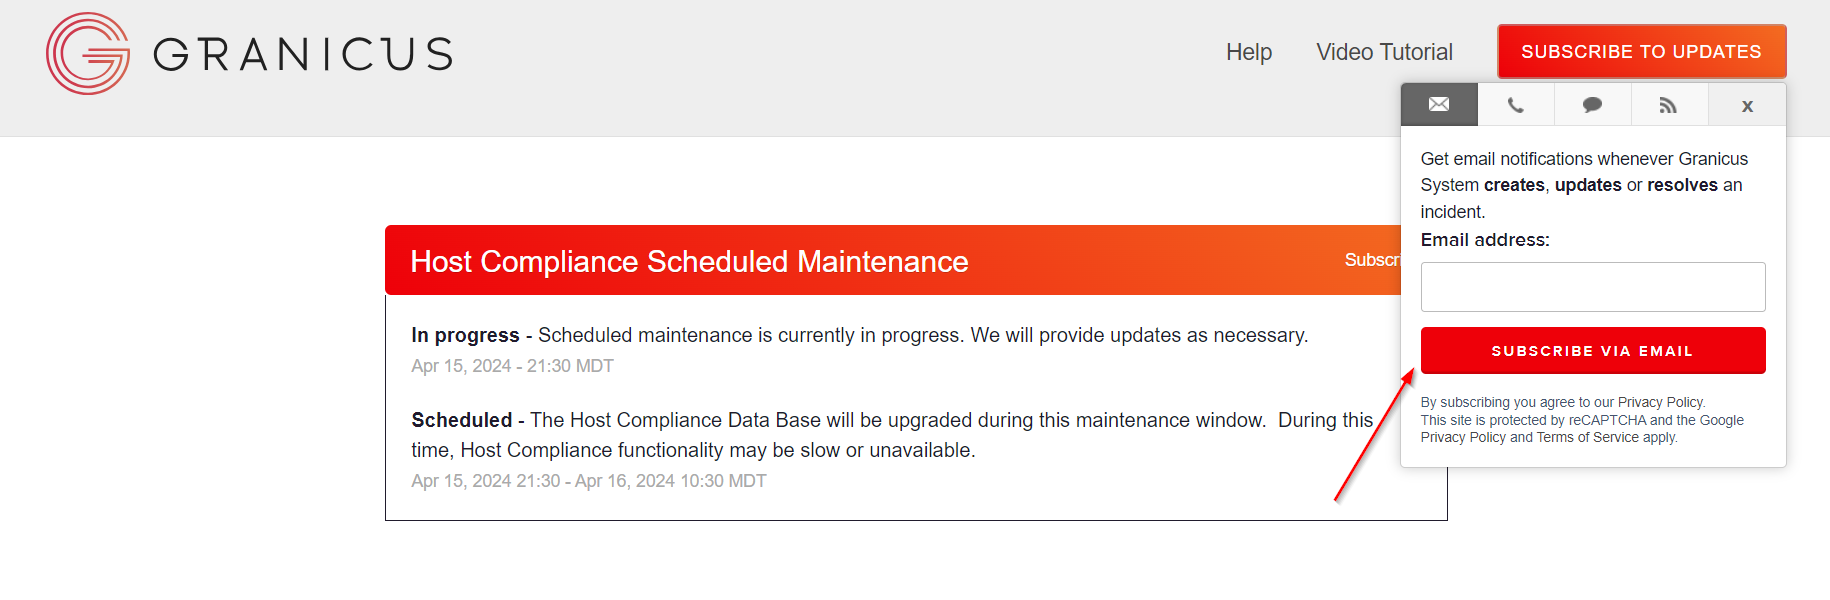Screen dimensions: 1830x600
Task: Click the X icon in the subscription popup
Action: [1746, 105]
